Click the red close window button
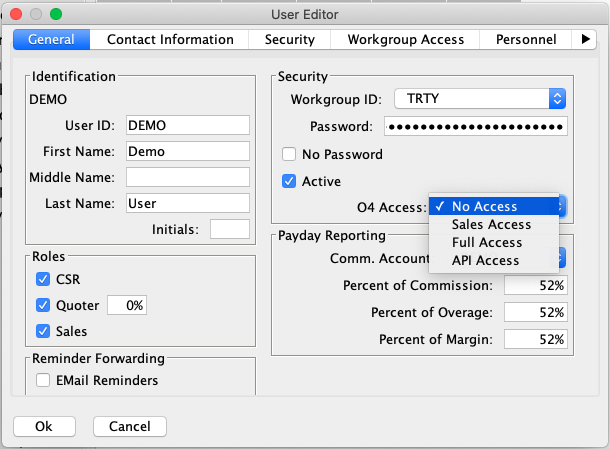Image resolution: width=610 pixels, height=449 pixels. pyautogui.click(x=16, y=14)
